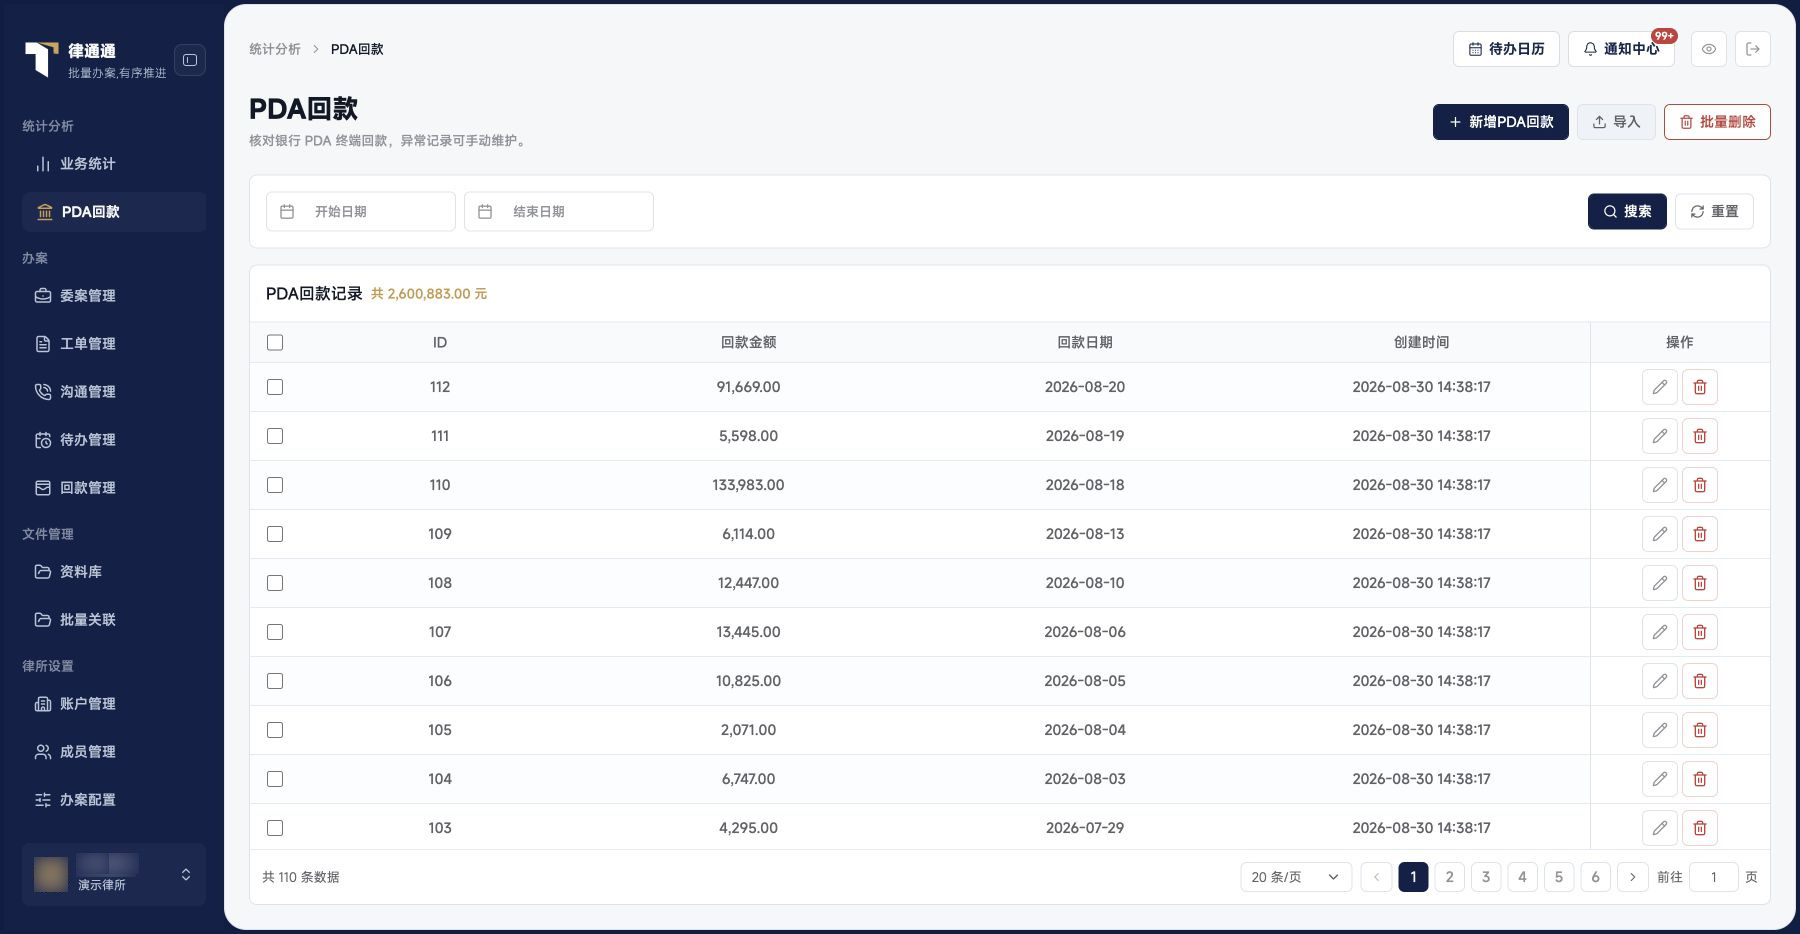Viewport: 1800px width, 934px height.
Task: Delete record ID 112 with trash icon
Action: click(x=1700, y=387)
